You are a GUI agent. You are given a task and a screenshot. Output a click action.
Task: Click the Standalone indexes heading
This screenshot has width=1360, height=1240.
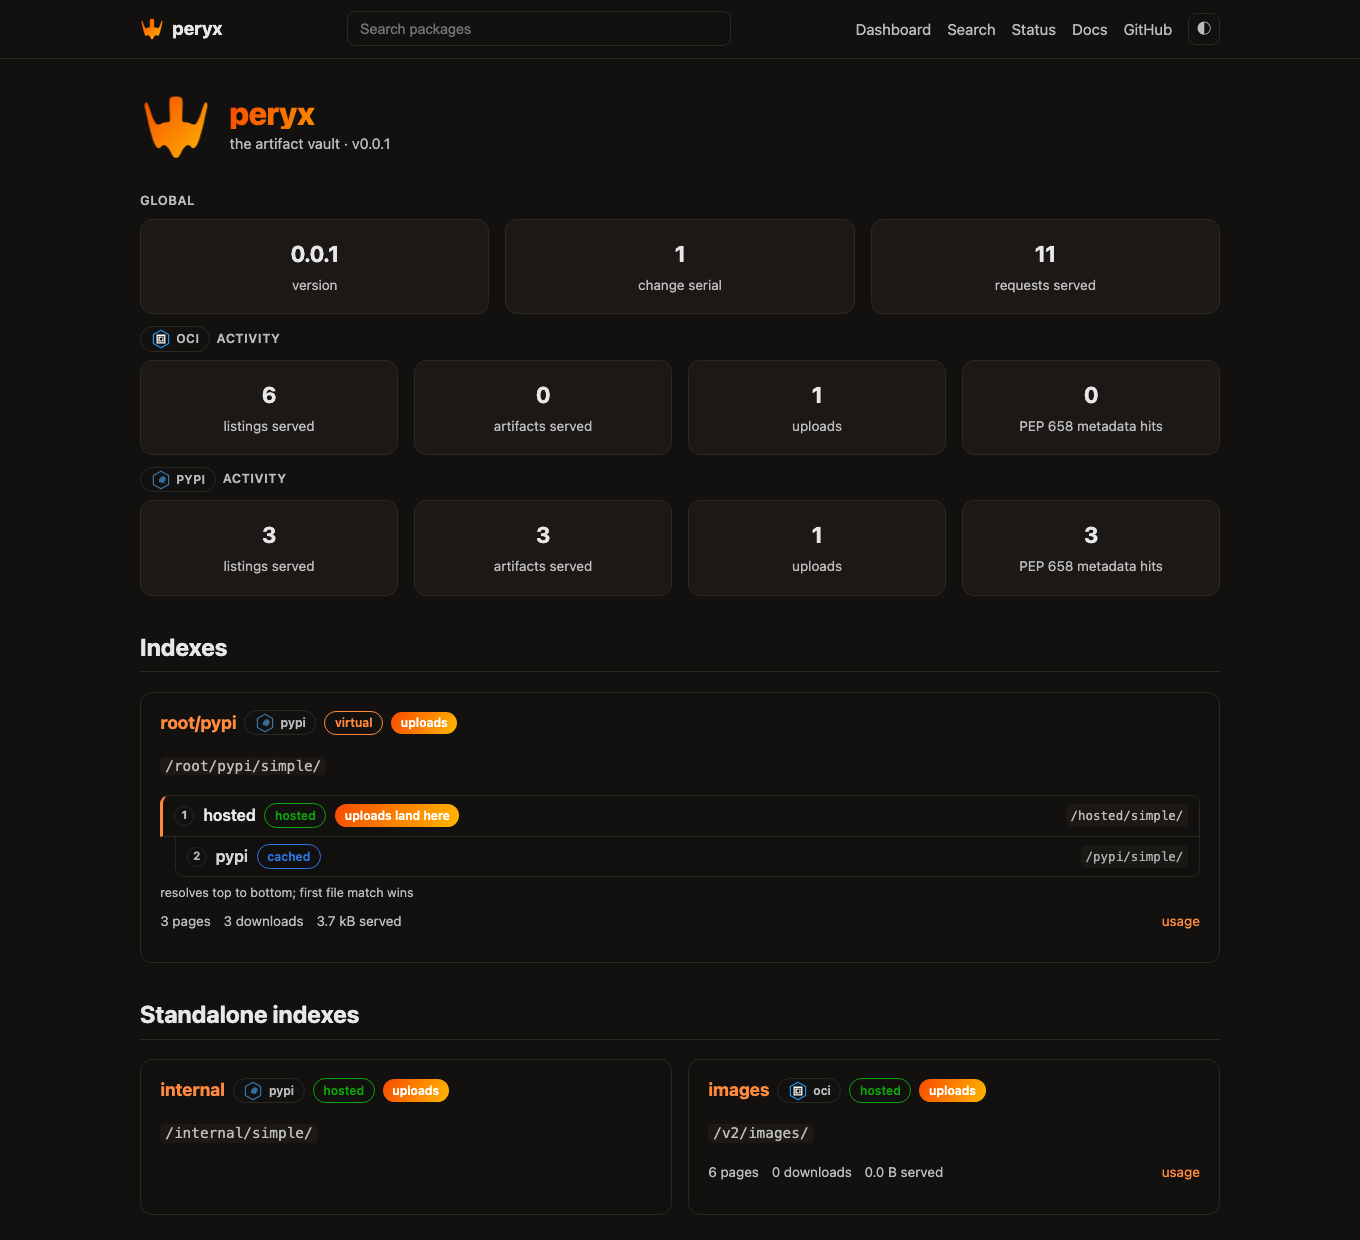(x=250, y=1015)
